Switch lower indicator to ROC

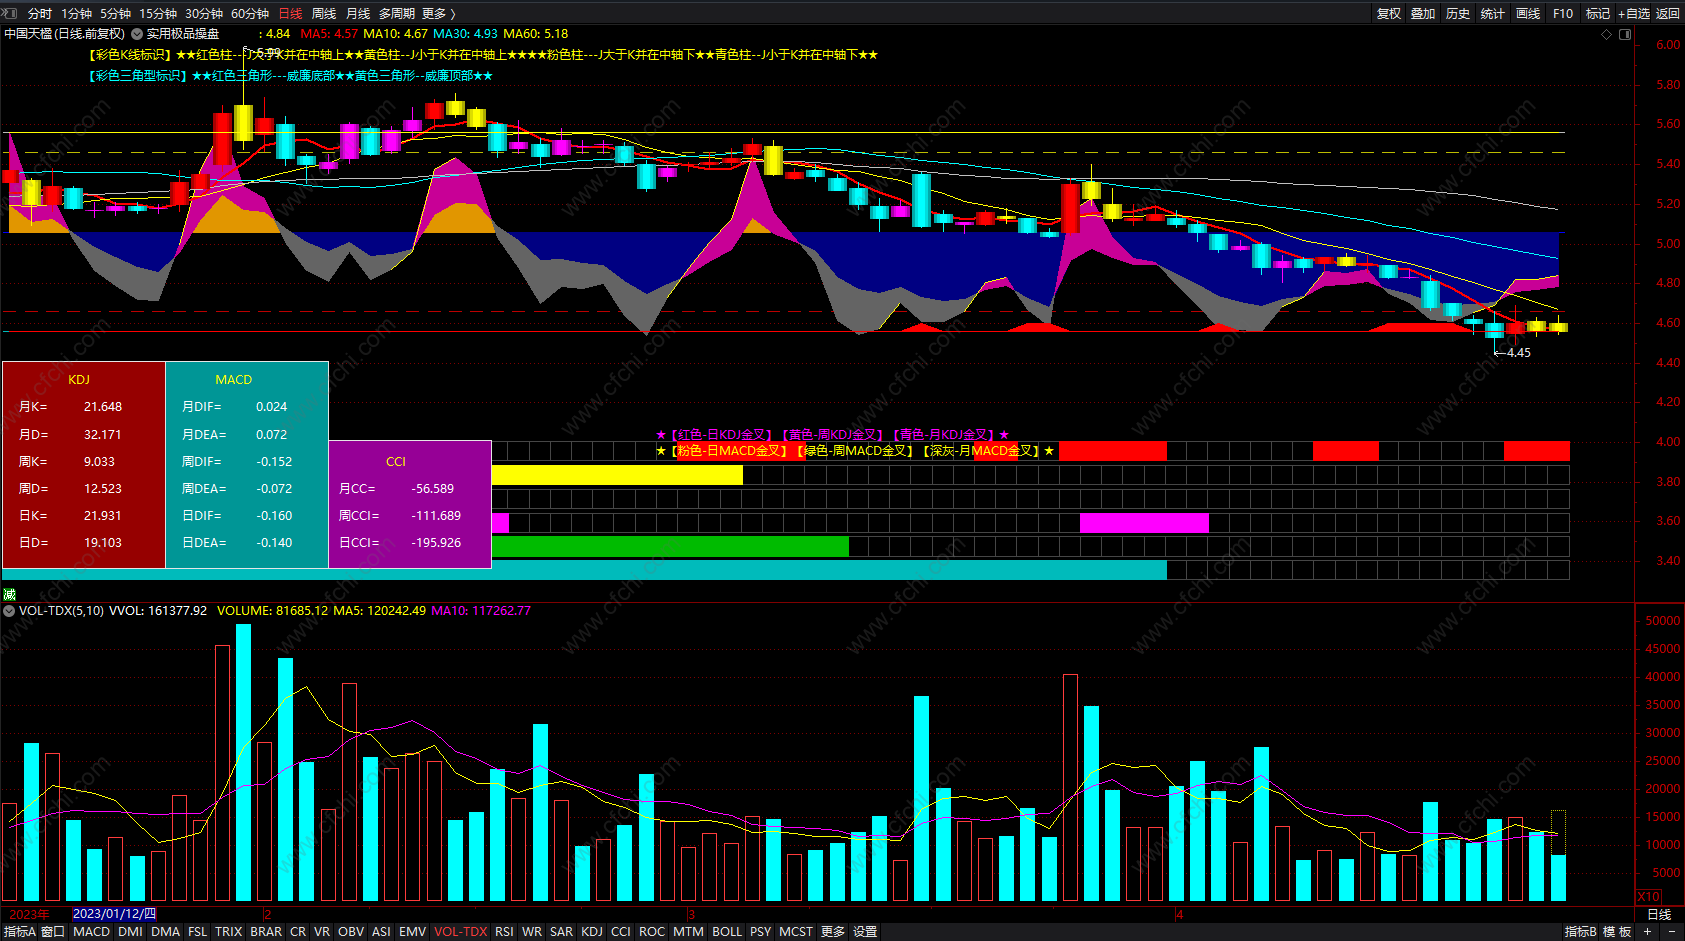click(652, 931)
